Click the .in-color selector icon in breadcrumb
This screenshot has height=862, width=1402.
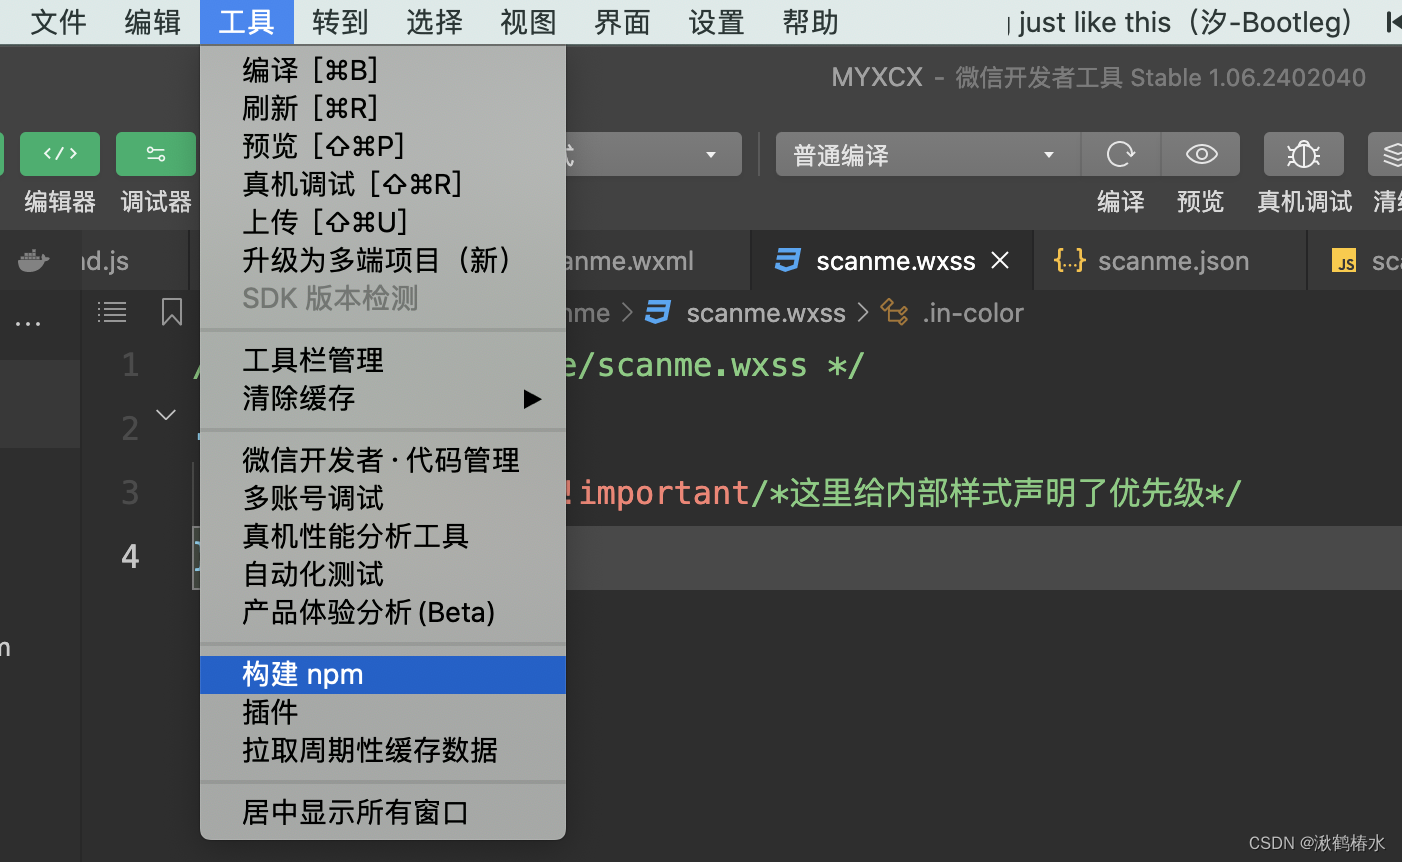pyautogui.click(x=894, y=313)
